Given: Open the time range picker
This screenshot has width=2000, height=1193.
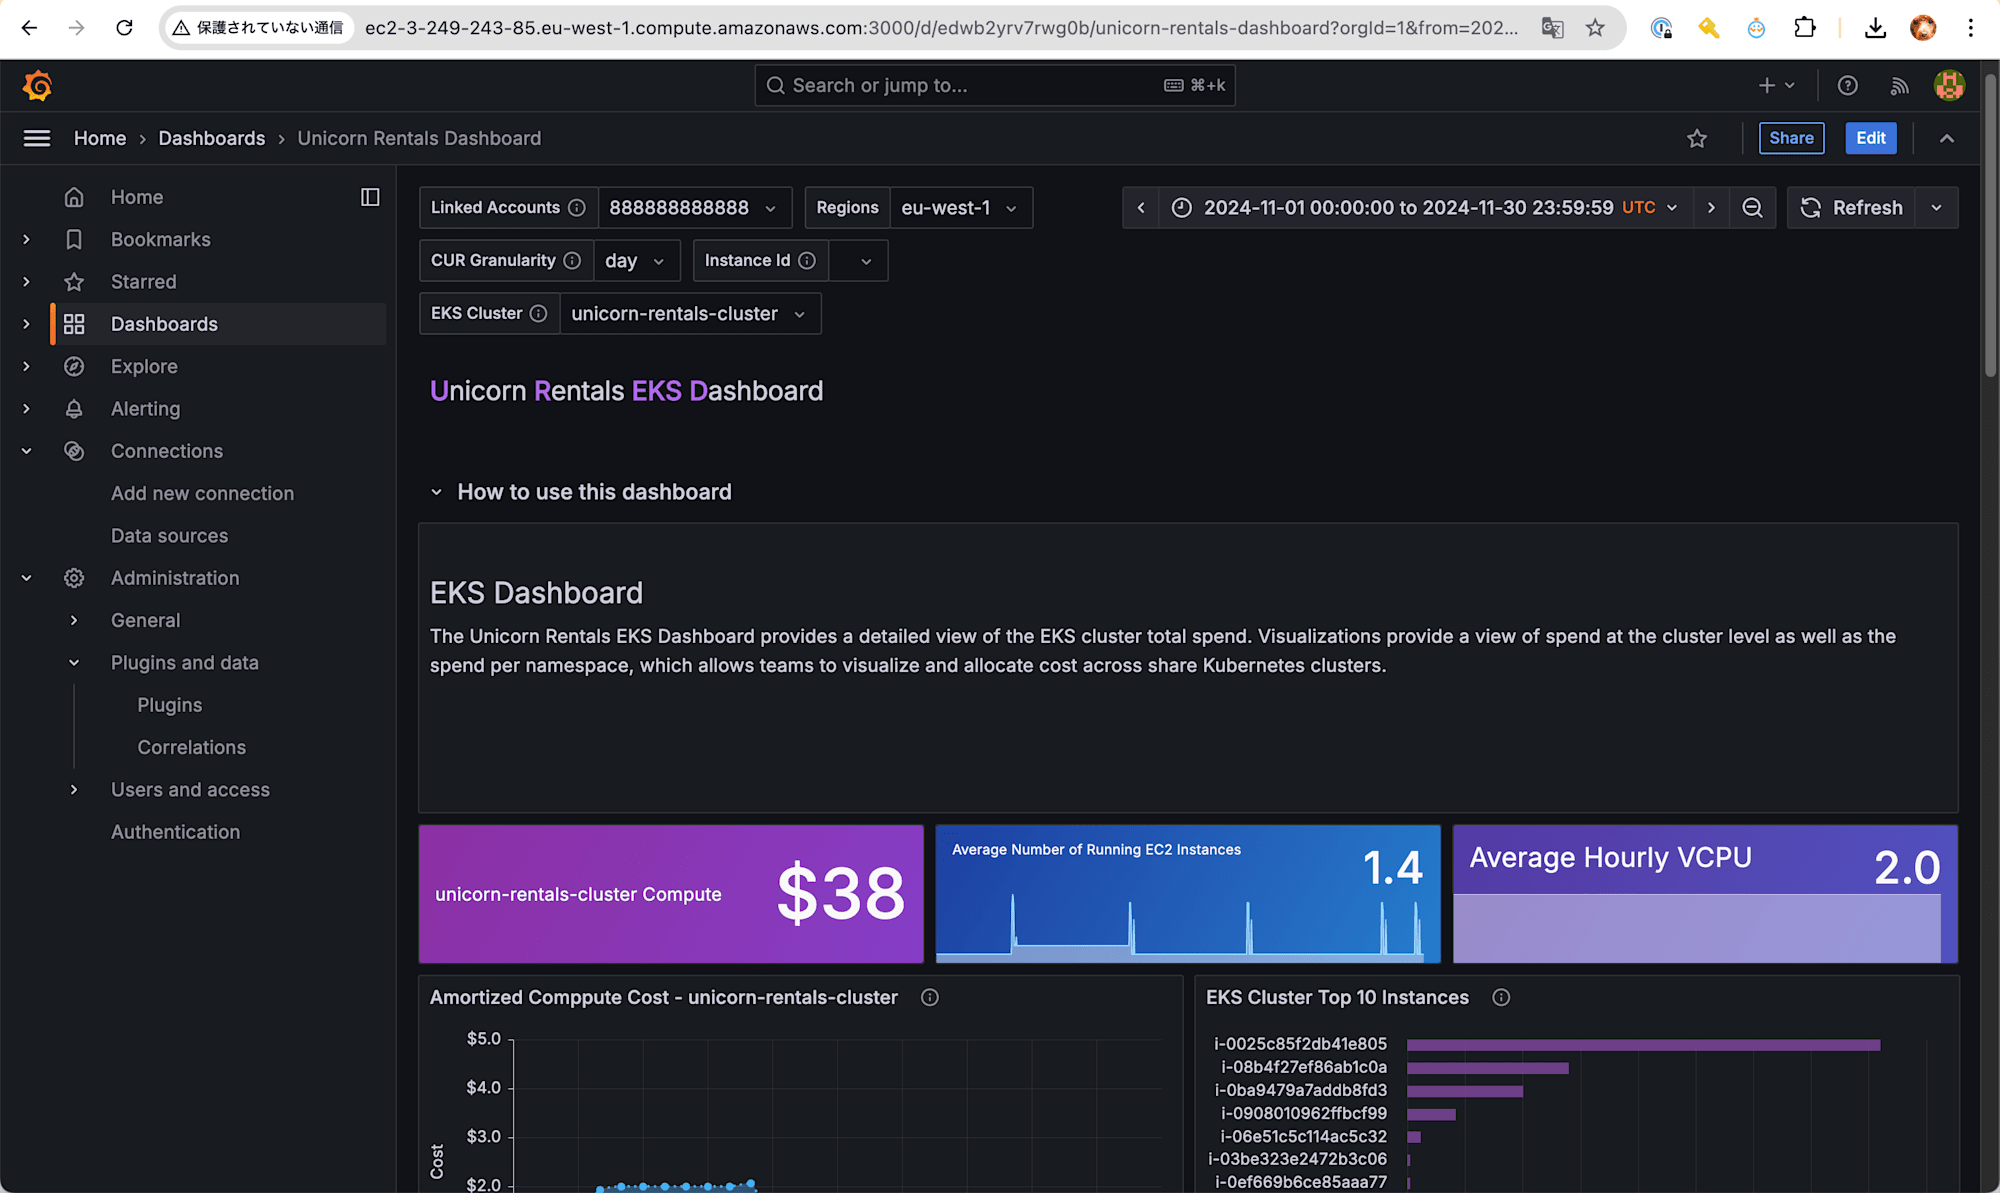Looking at the screenshot, I should [1426, 208].
